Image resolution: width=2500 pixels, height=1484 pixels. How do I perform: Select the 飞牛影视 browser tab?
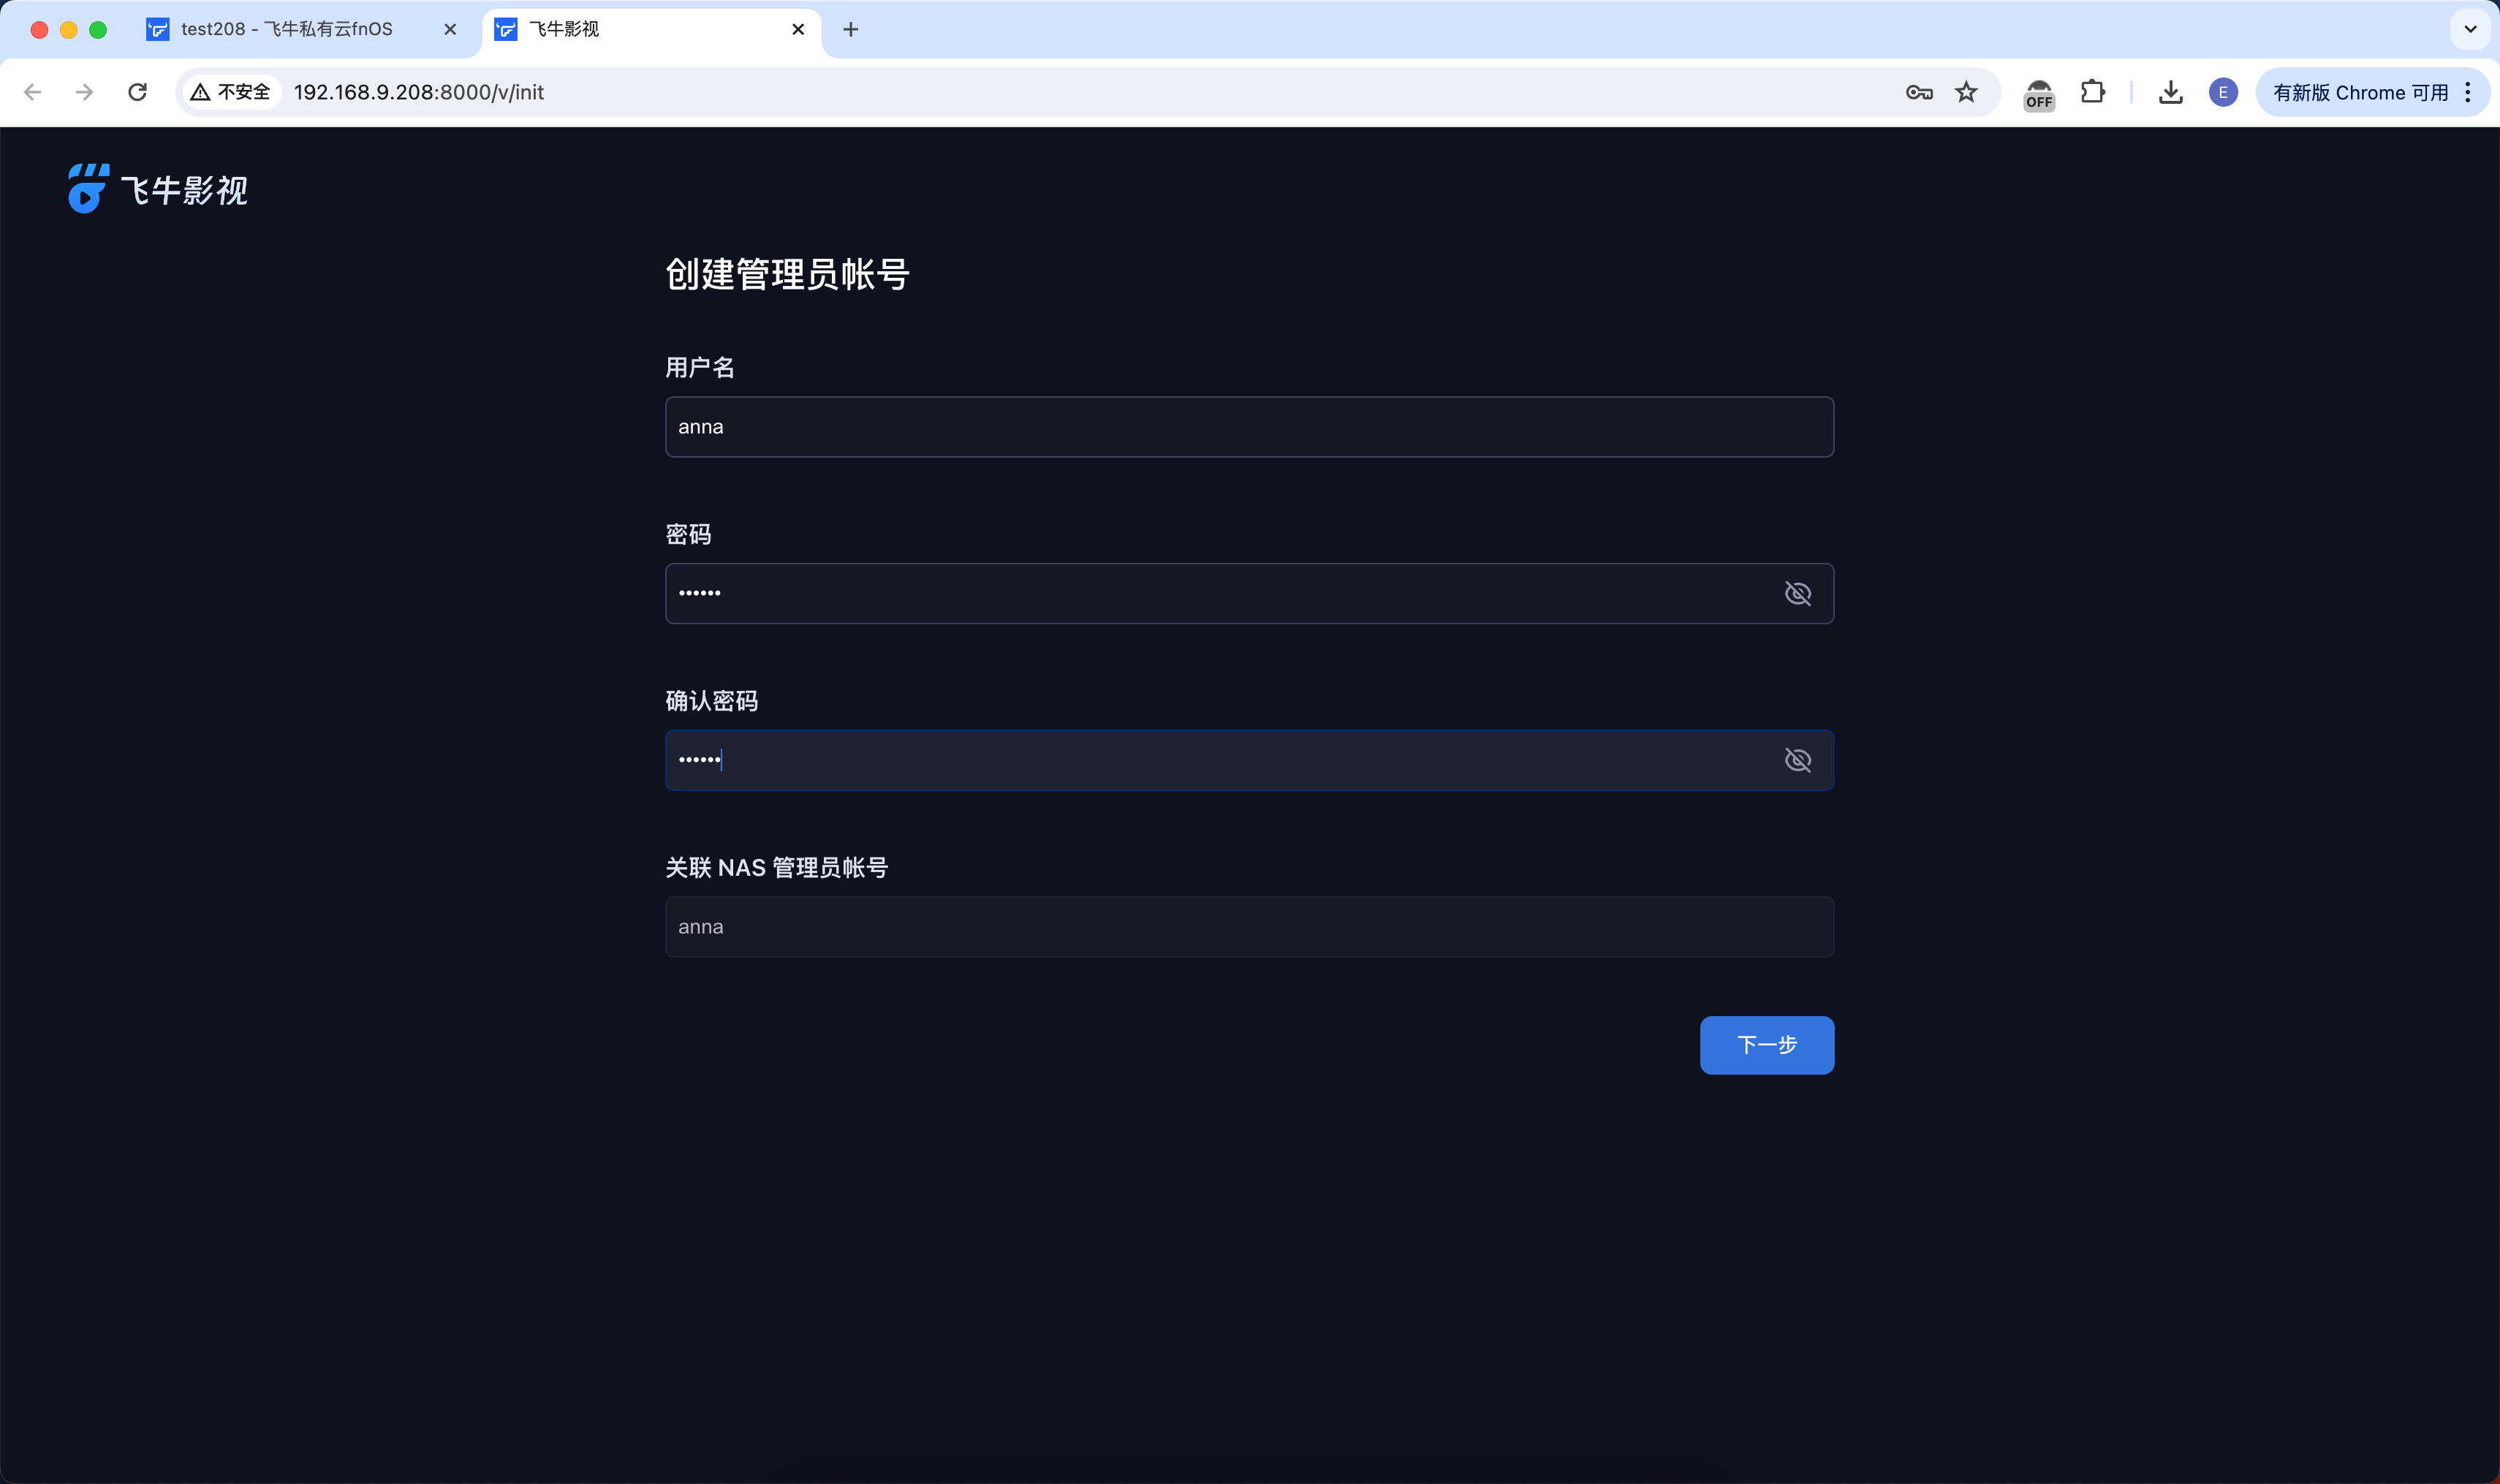tap(650, 29)
